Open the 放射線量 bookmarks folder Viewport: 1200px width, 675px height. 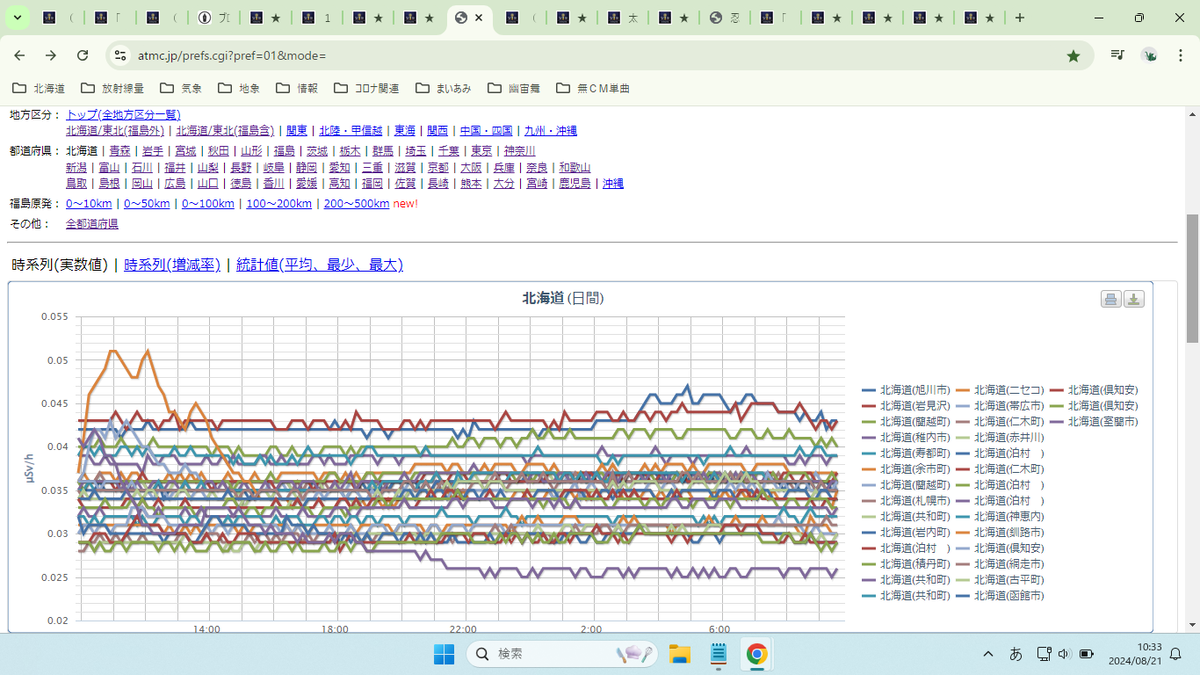[113, 88]
